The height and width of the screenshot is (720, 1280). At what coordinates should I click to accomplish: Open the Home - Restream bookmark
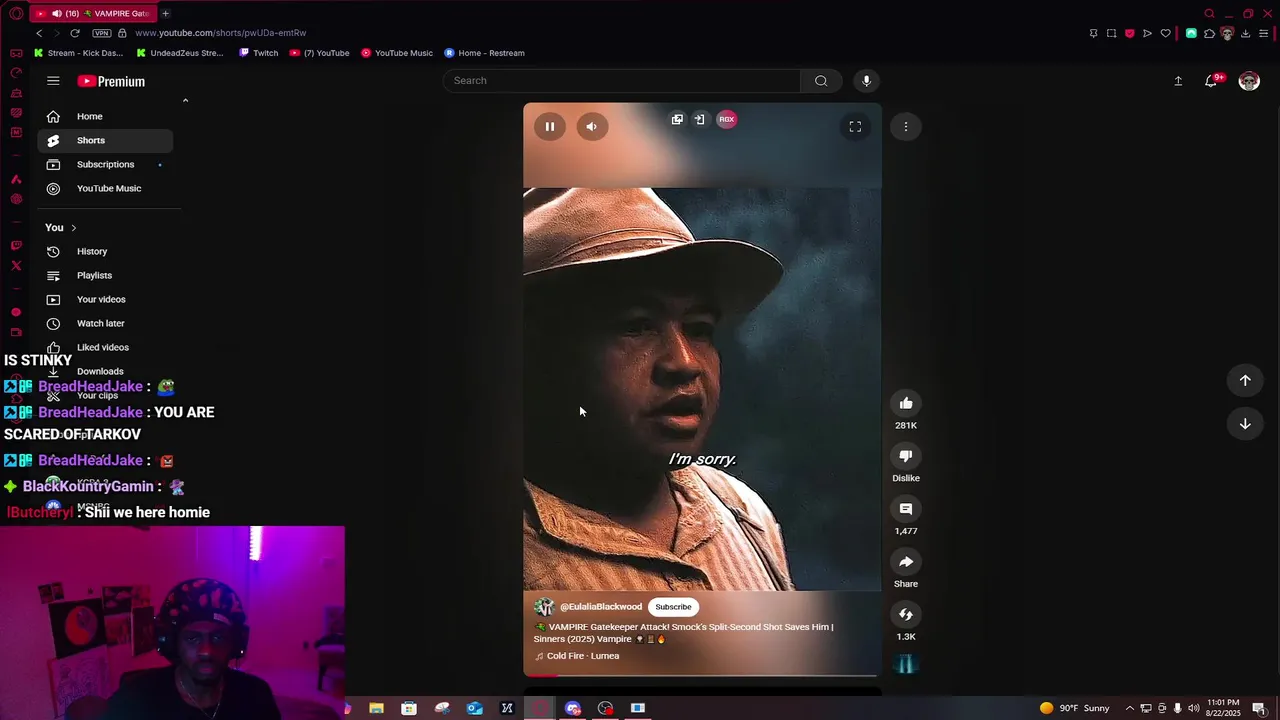(485, 53)
